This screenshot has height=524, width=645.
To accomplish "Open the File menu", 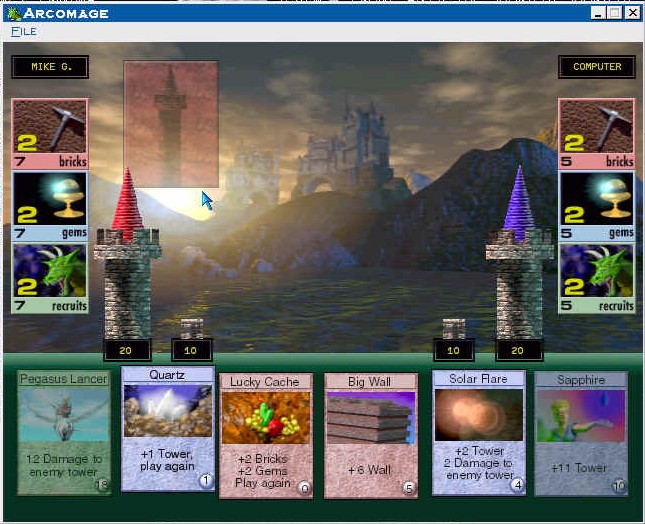I will (x=23, y=31).
